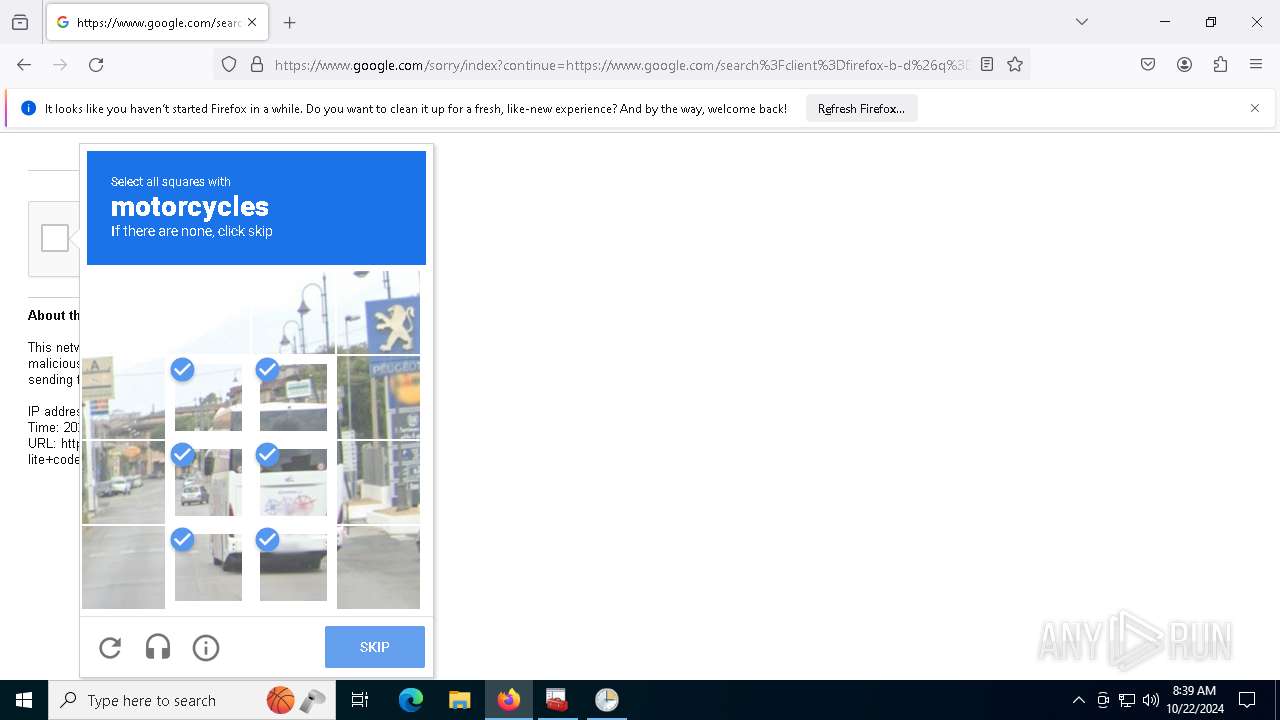Expand the list all tabs dropdown
This screenshot has height=720, width=1280.
click(1082, 22)
